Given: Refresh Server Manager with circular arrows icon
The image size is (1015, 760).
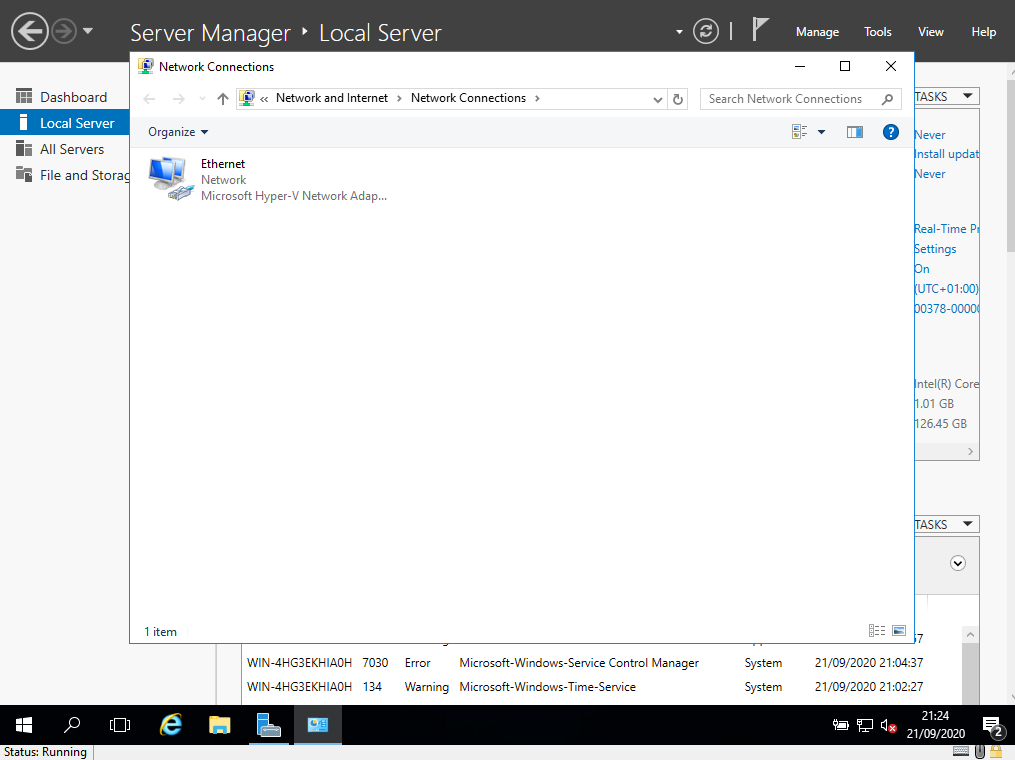Looking at the screenshot, I should (x=706, y=31).
